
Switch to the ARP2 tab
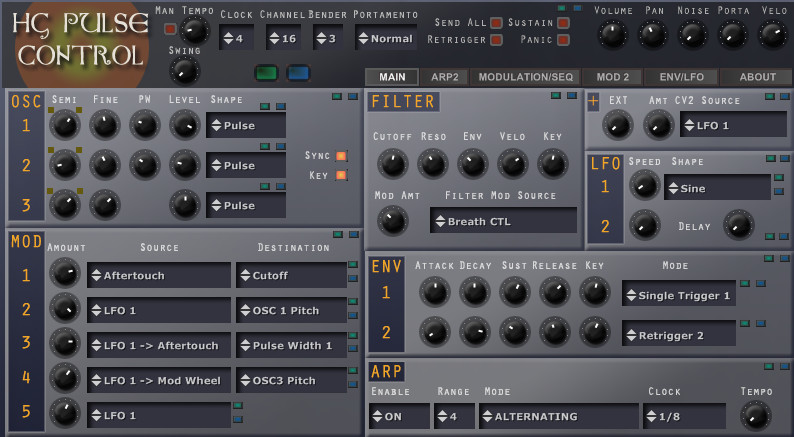[444, 77]
